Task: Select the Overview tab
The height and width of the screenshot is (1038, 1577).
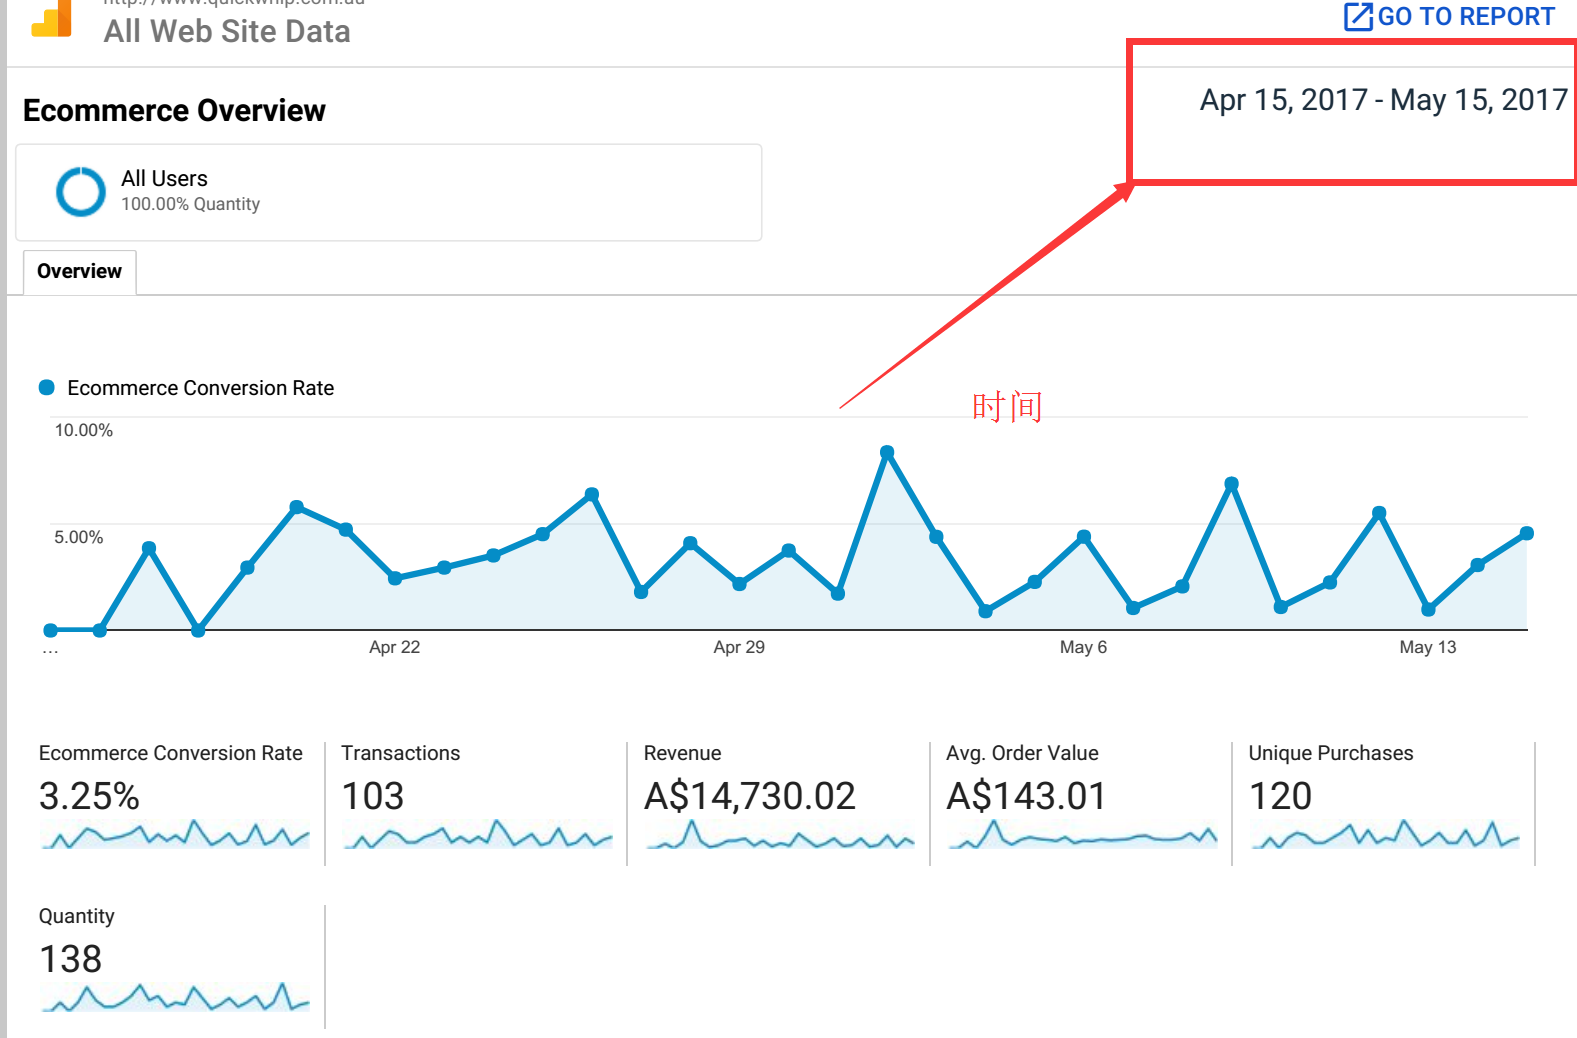Action: (79, 272)
